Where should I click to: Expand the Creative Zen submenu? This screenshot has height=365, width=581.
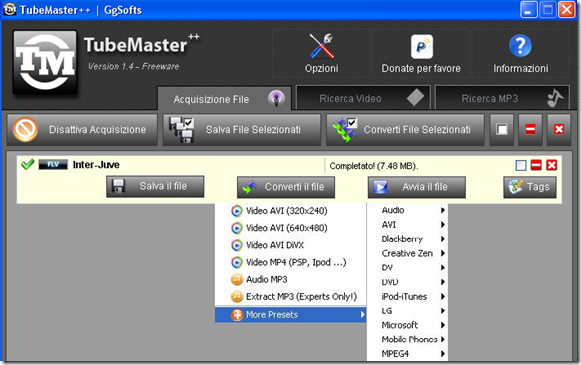(x=407, y=253)
